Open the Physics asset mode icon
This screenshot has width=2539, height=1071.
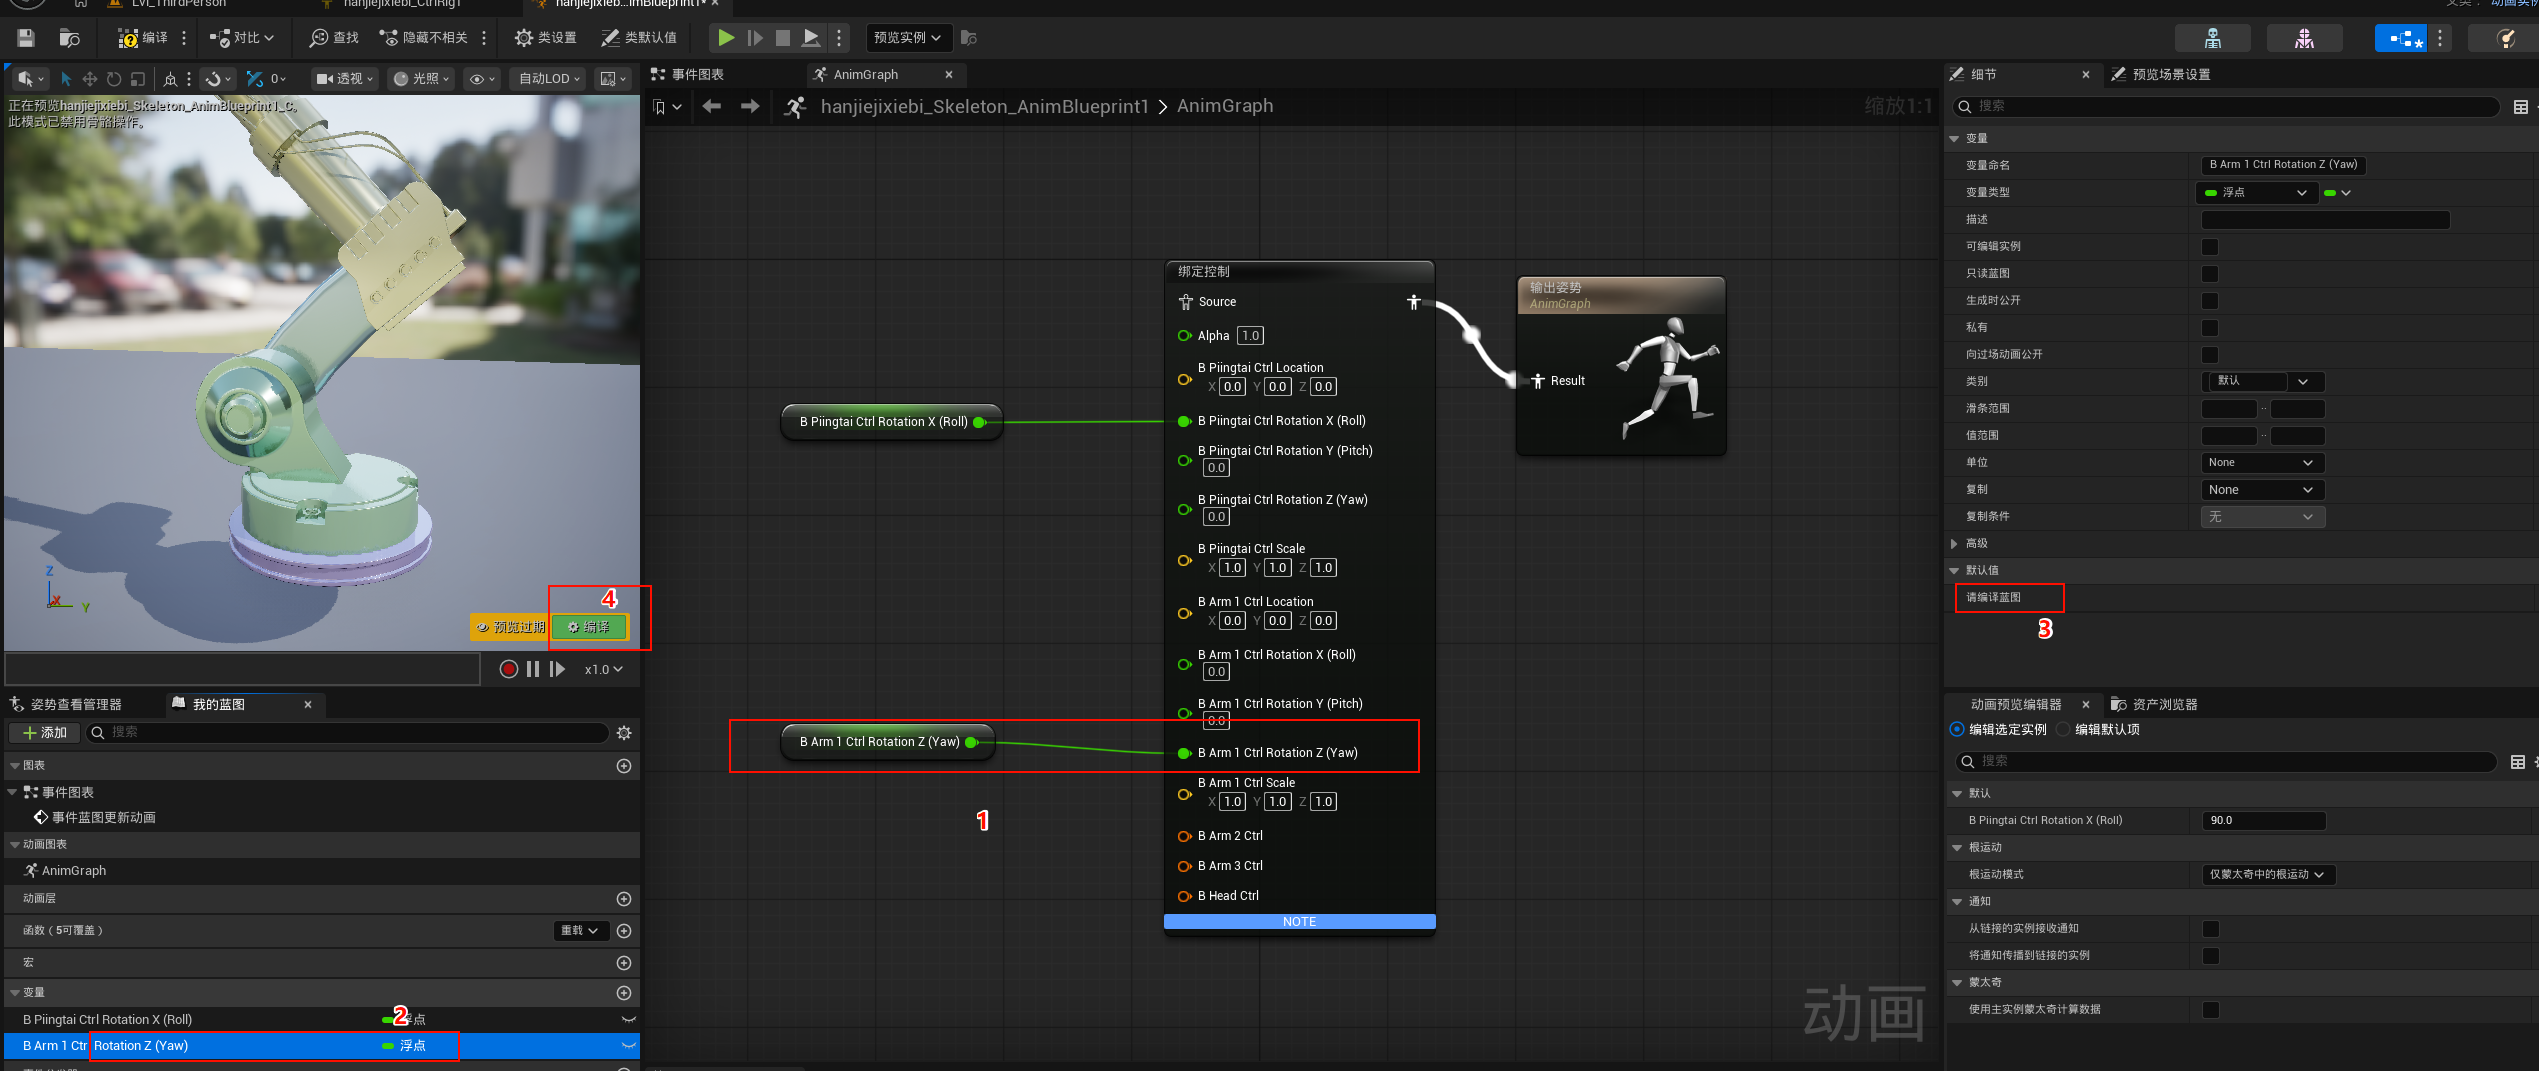coord(2505,38)
